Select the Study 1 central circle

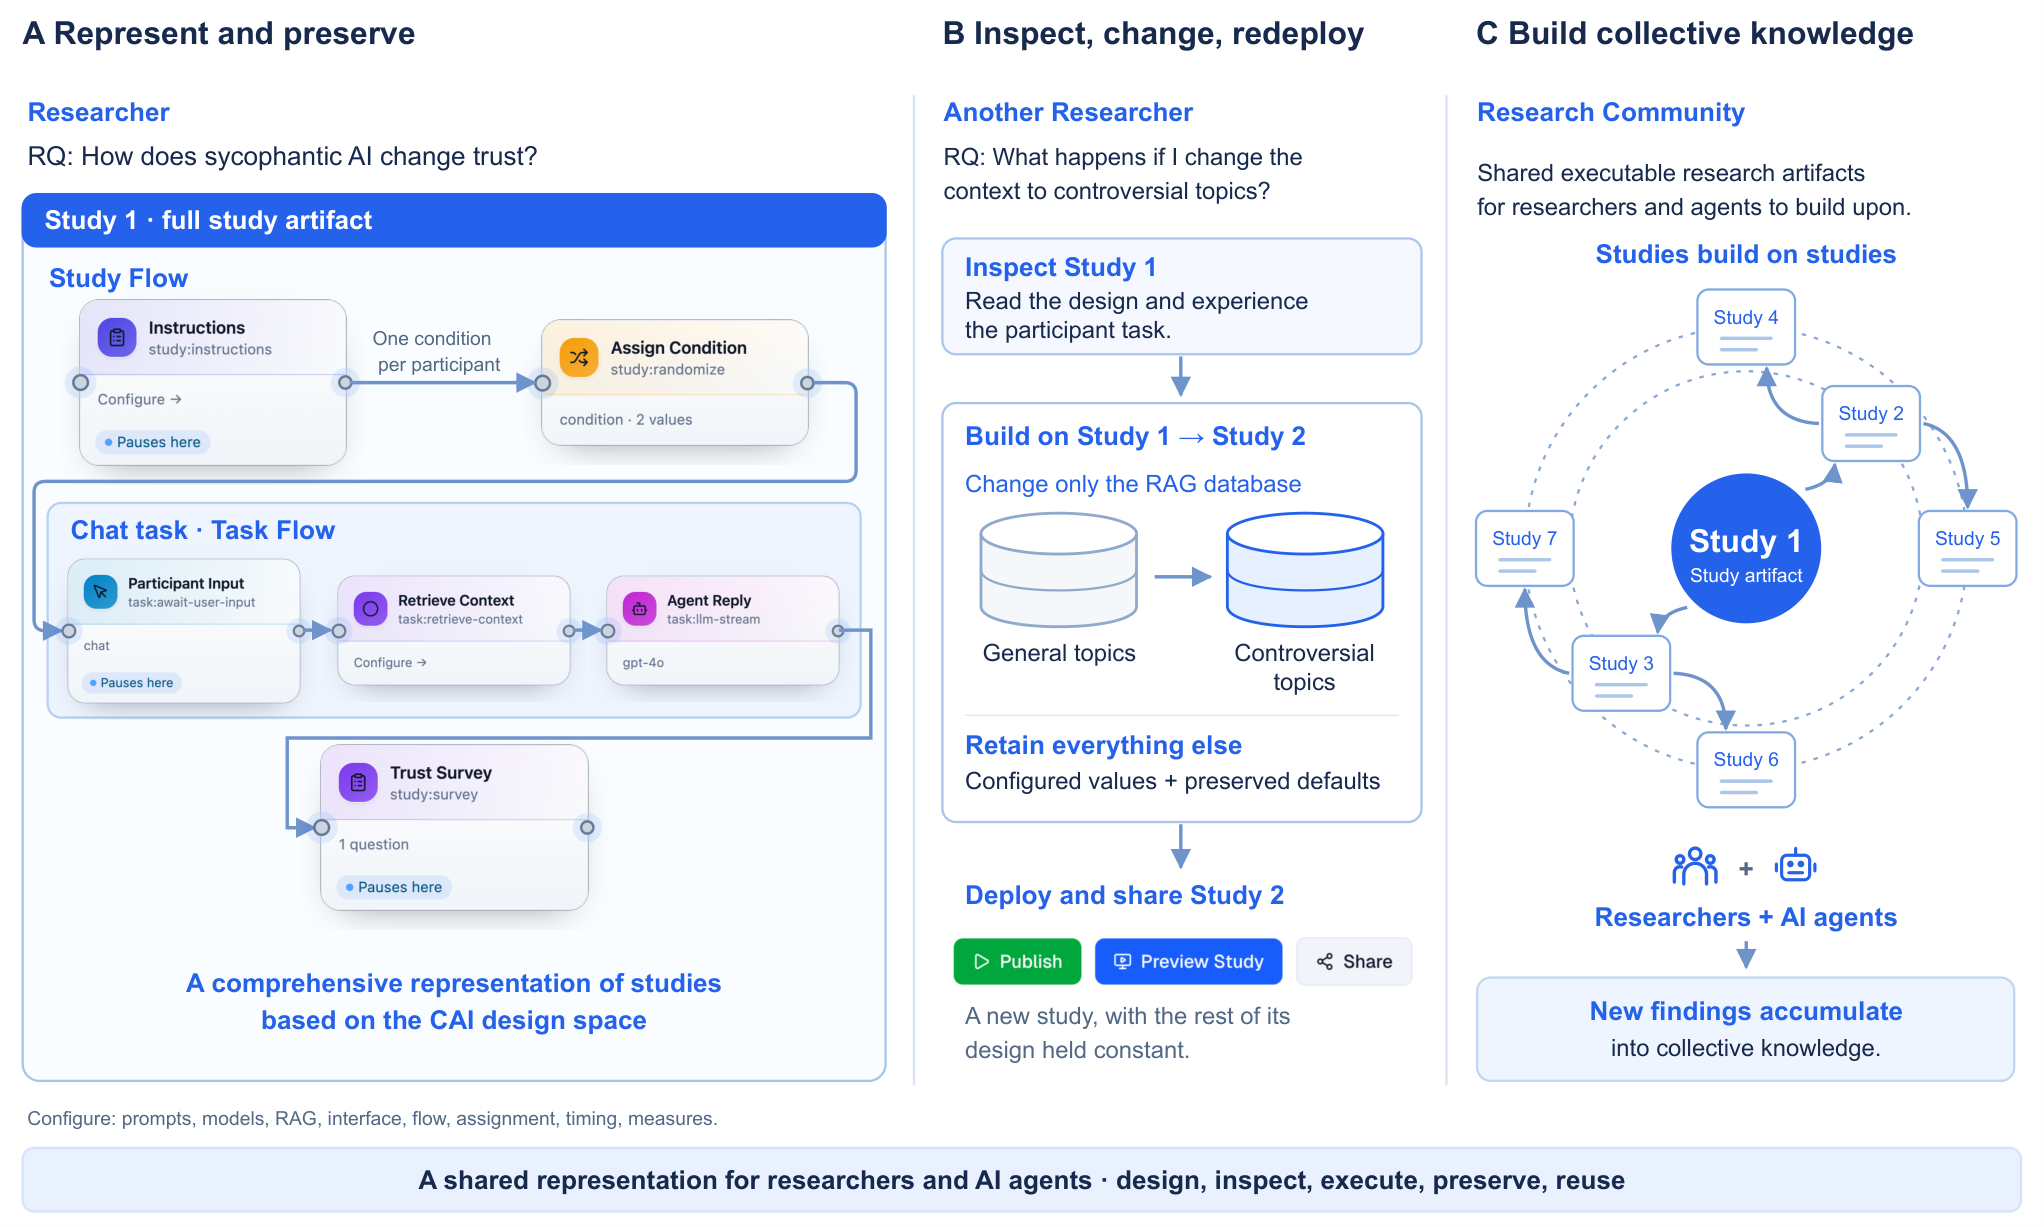pos(1746,548)
